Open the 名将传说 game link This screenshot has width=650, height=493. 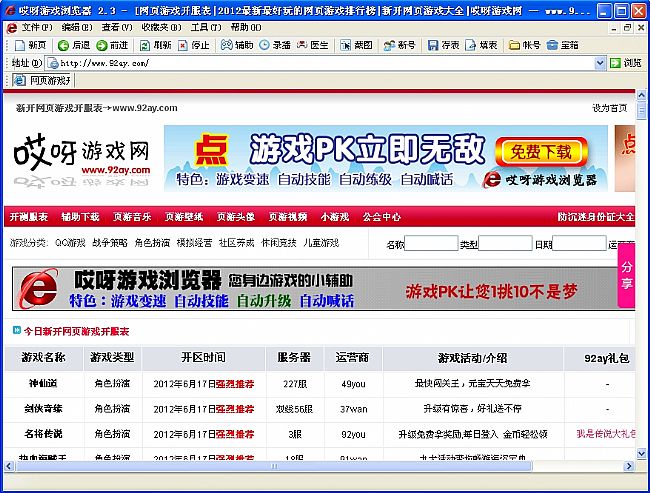43,434
